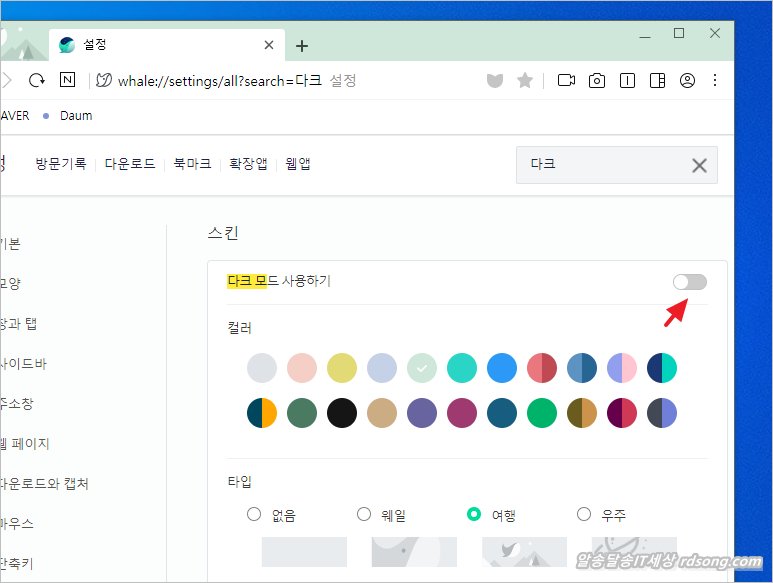773x583 pixels.
Task: Open a new tab with plus icon
Action: (302, 45)
